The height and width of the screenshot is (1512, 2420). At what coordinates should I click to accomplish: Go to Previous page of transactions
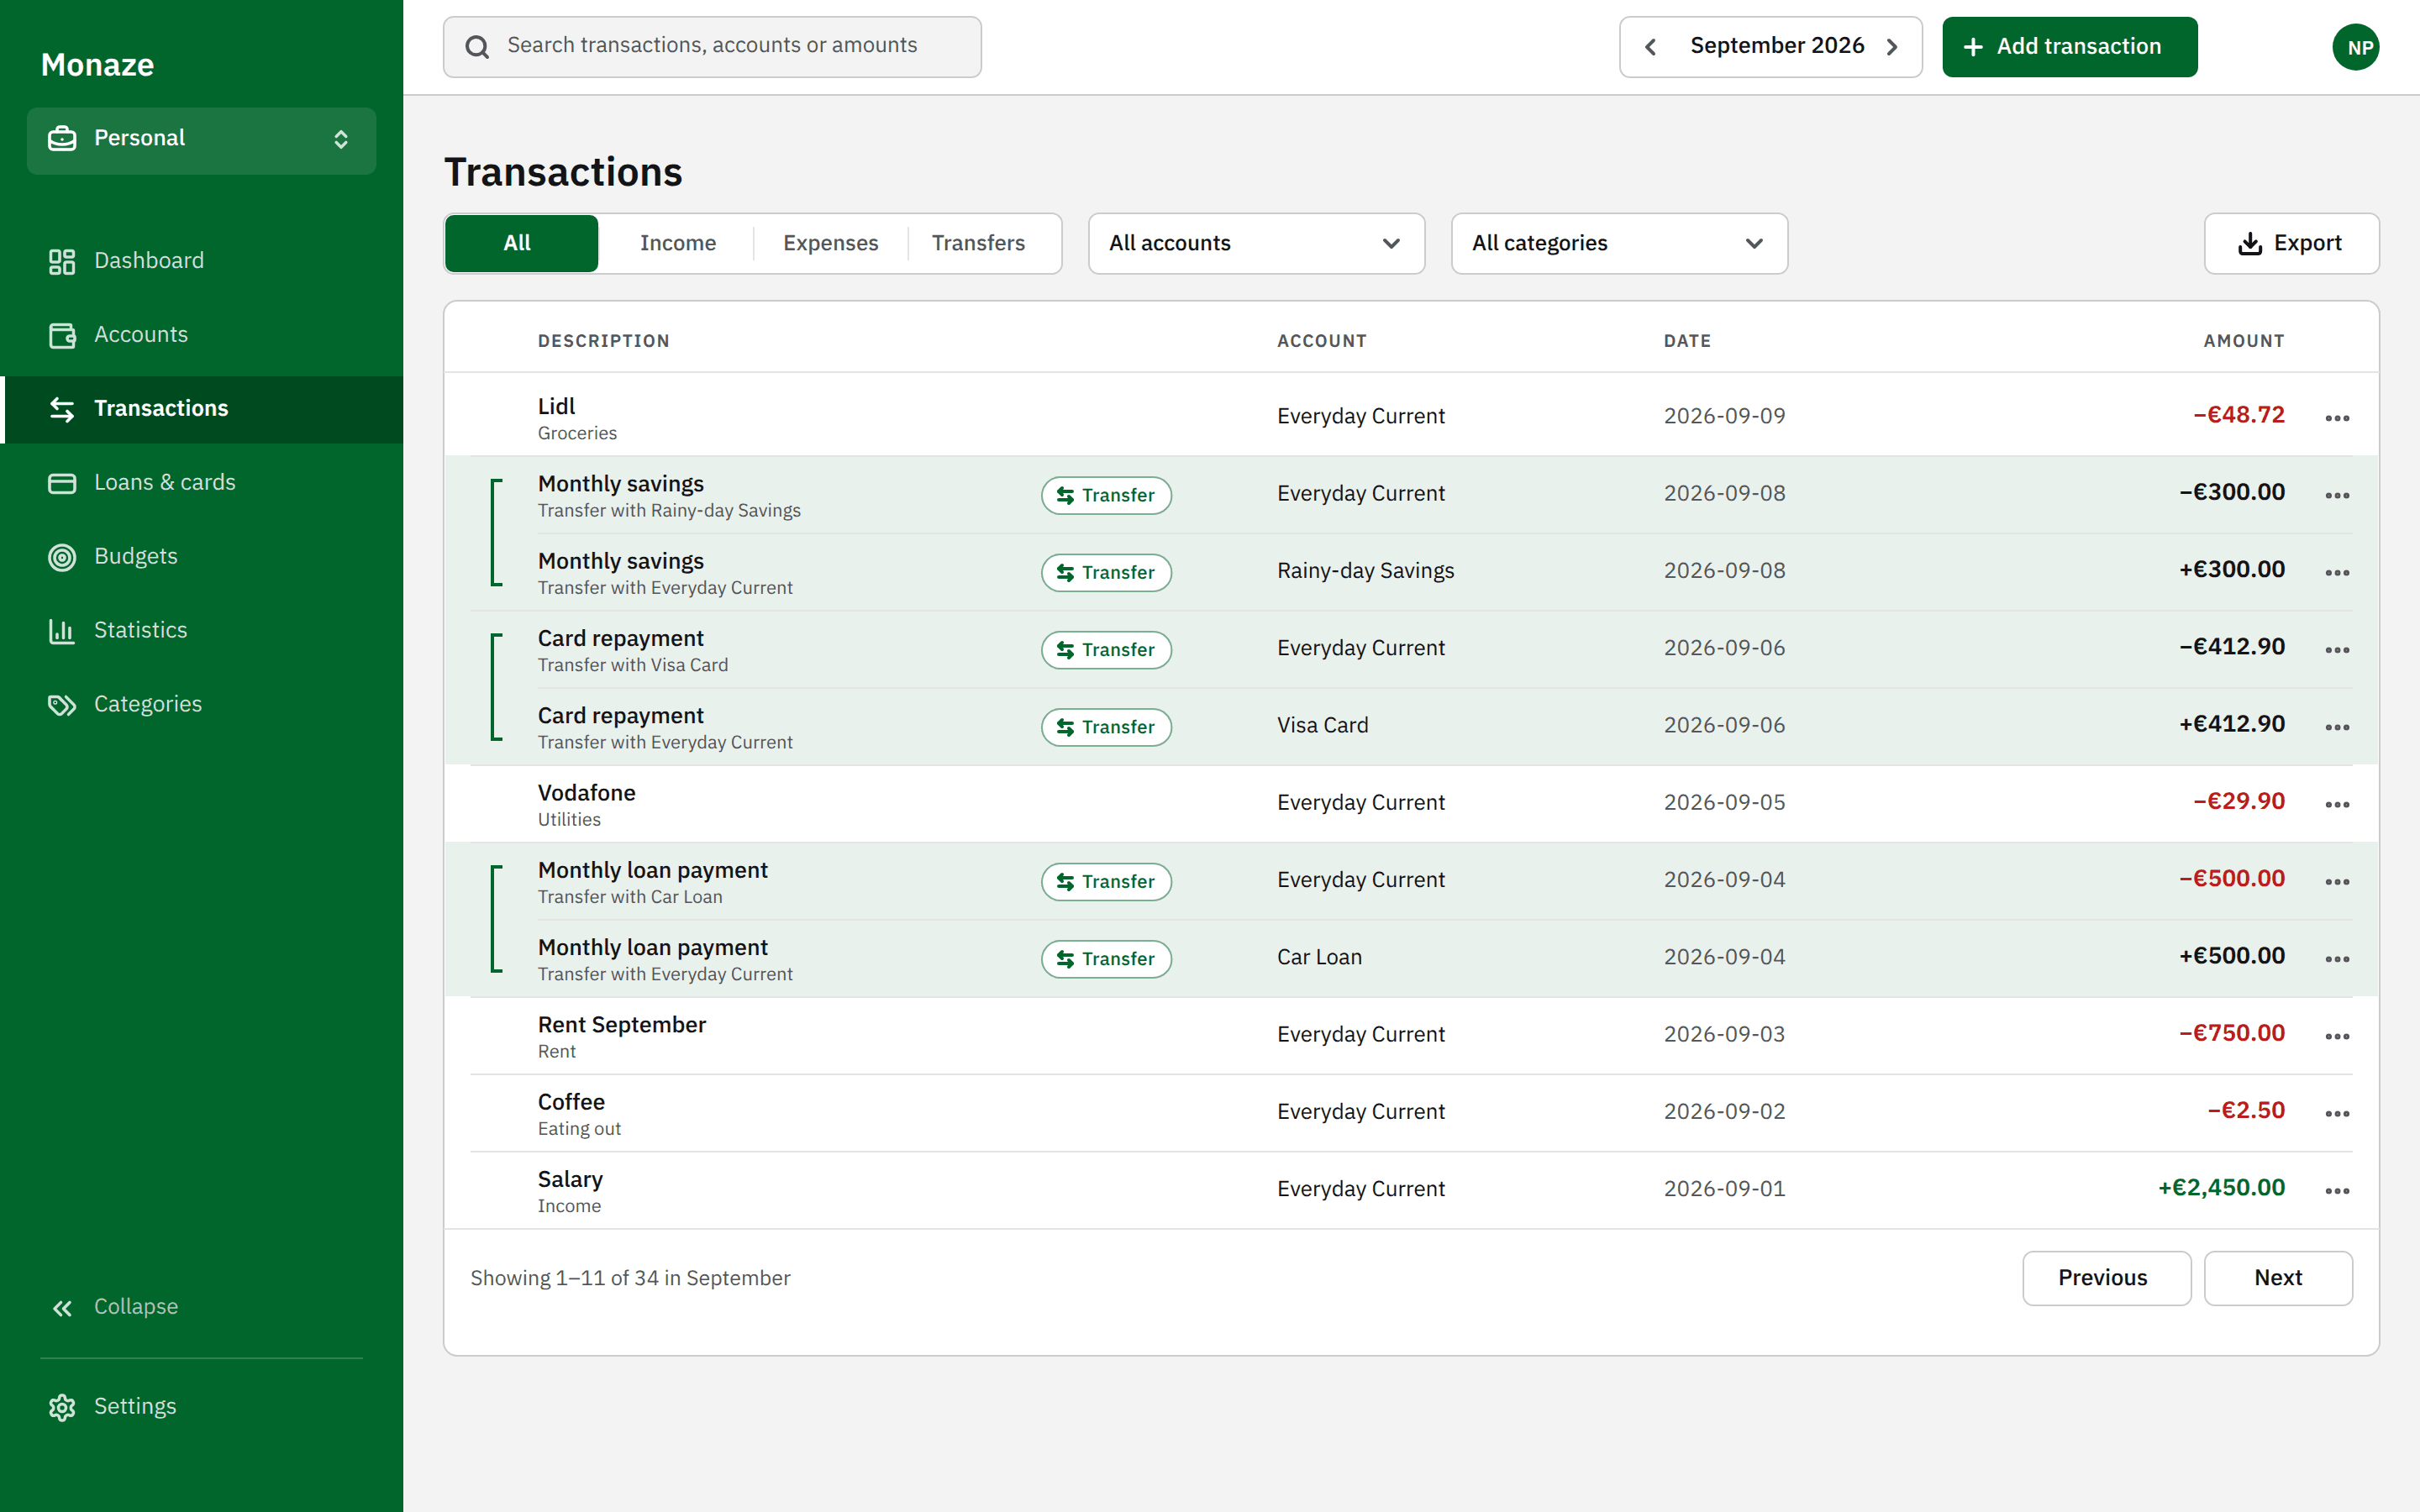2106,1278
